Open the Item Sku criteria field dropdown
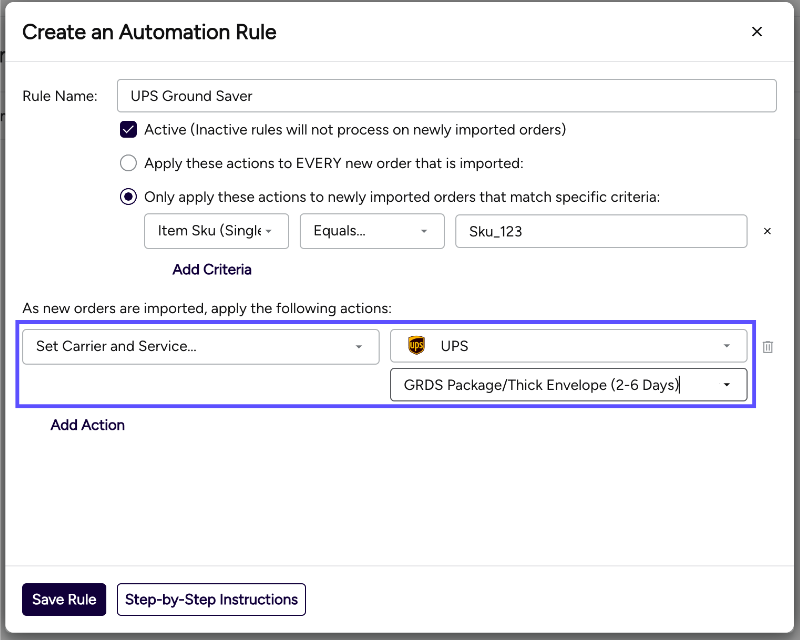Image resolution: width=800 pixels, height=640 pixels. (x=216, y=231)
